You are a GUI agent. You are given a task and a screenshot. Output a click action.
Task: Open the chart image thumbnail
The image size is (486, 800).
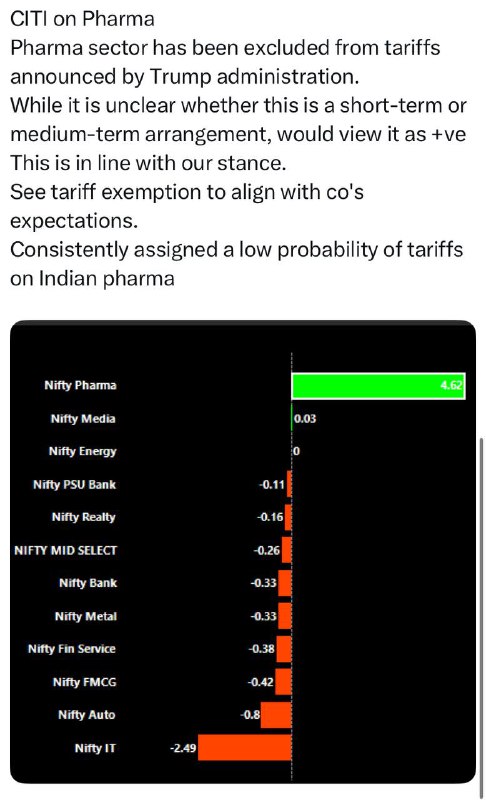tap(243, 552)
